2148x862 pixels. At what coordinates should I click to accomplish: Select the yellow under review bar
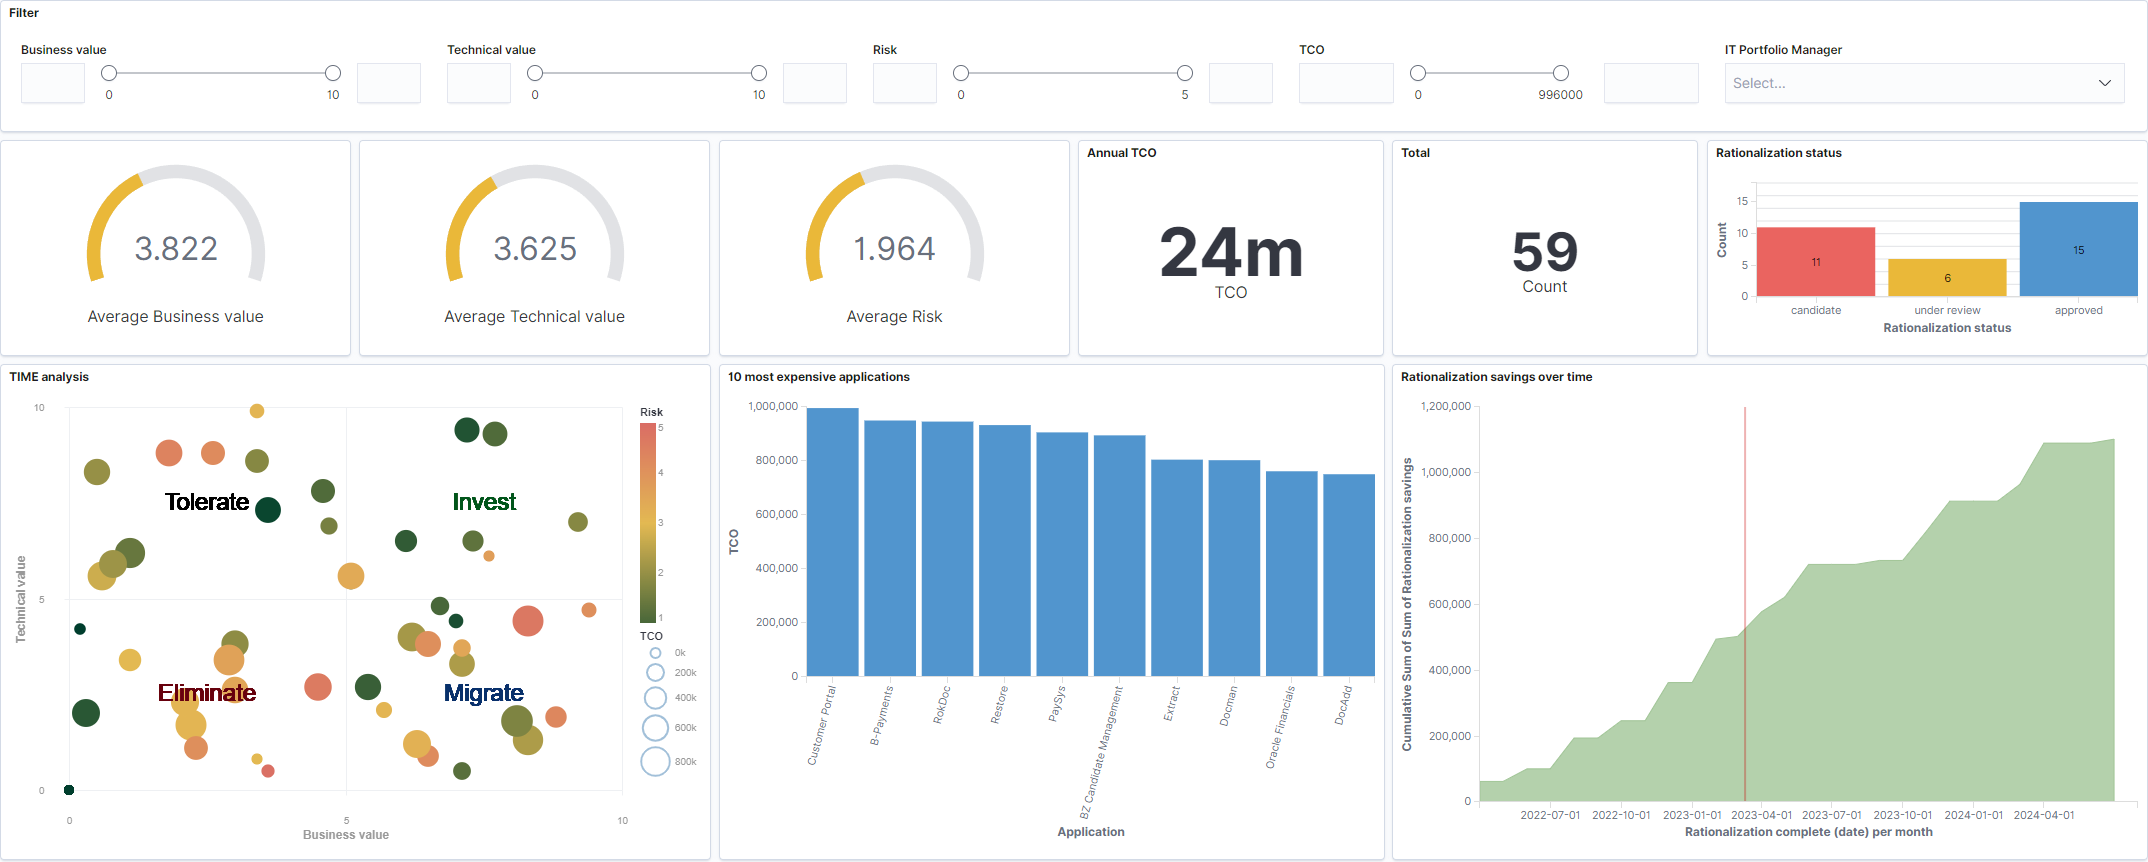pos(1947,278)
